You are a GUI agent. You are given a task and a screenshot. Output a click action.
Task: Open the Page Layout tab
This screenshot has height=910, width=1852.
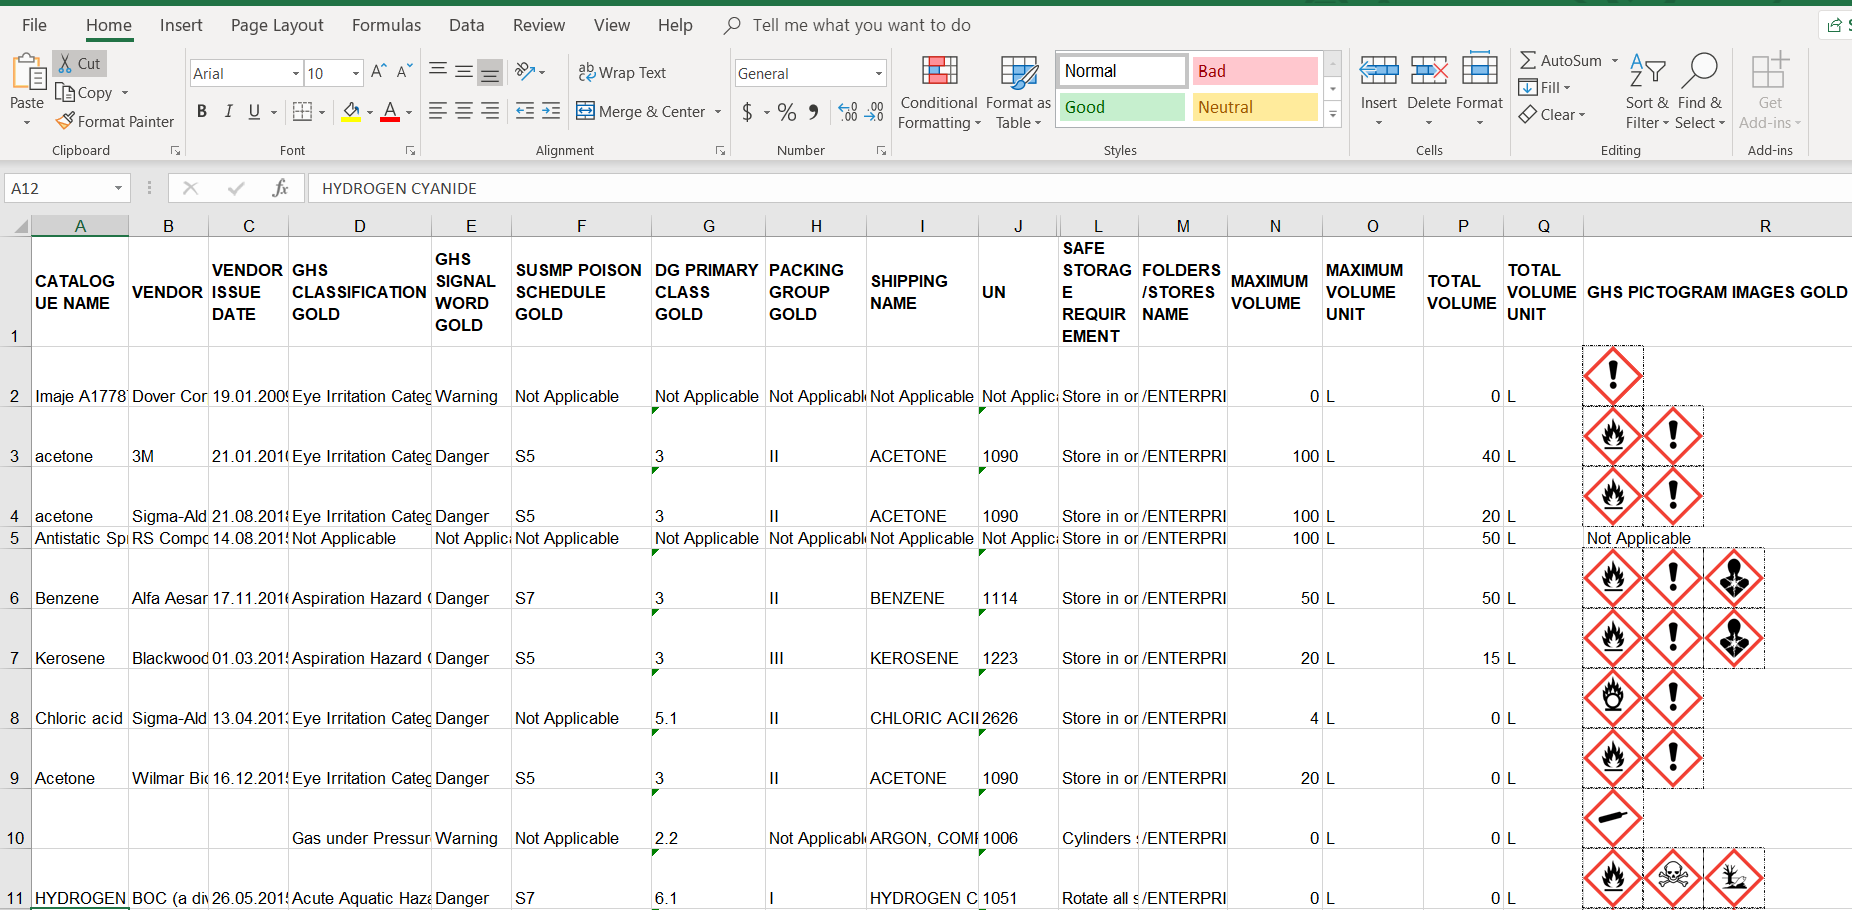pyautogui.click(x=276, y=25)
